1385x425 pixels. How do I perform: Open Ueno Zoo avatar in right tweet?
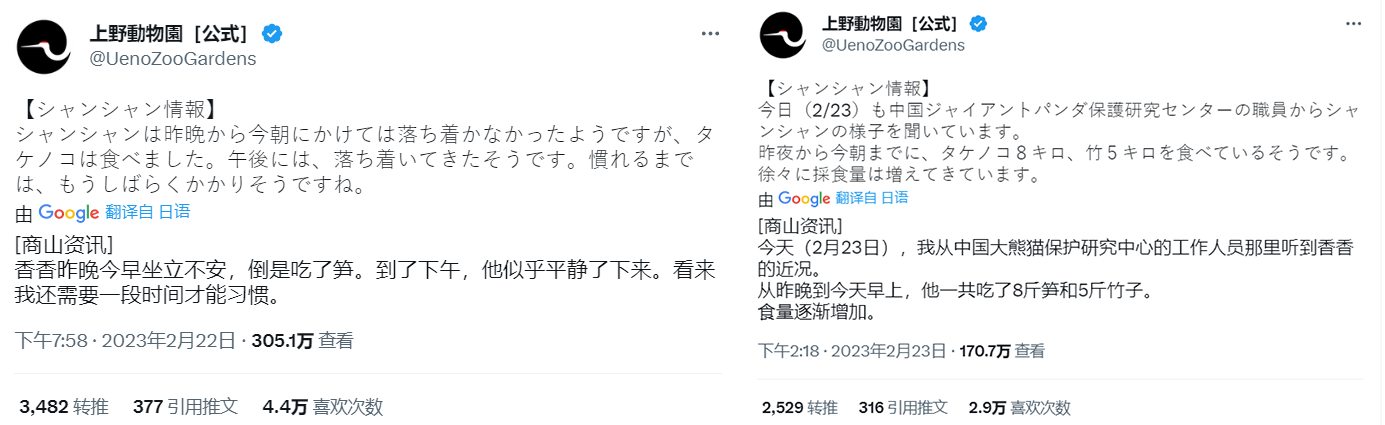(783, 35)
